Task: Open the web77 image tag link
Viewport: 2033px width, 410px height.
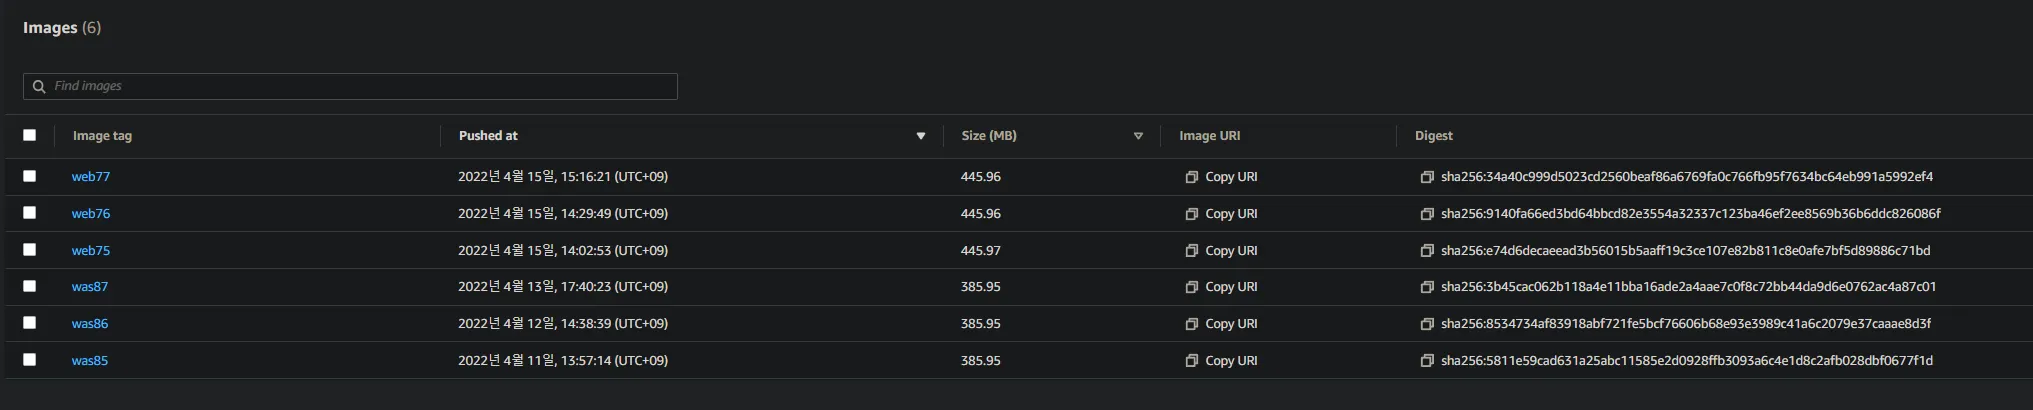Action: click(x=91, y=177)
